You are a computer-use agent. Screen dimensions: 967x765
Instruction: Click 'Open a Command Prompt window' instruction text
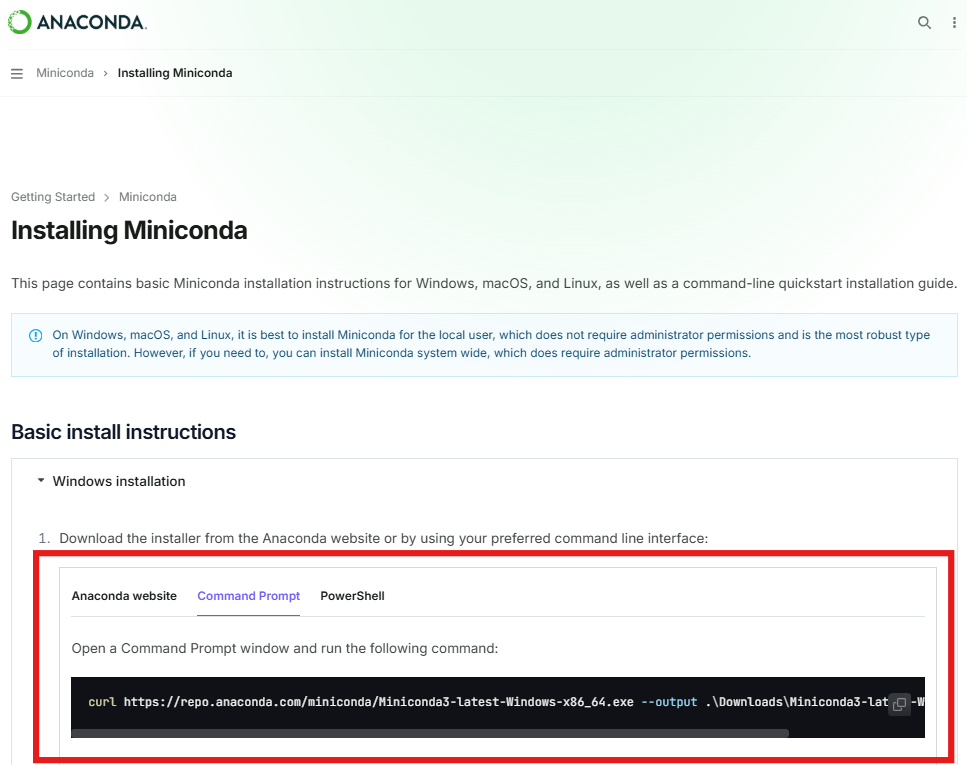(x=284, y=648)
